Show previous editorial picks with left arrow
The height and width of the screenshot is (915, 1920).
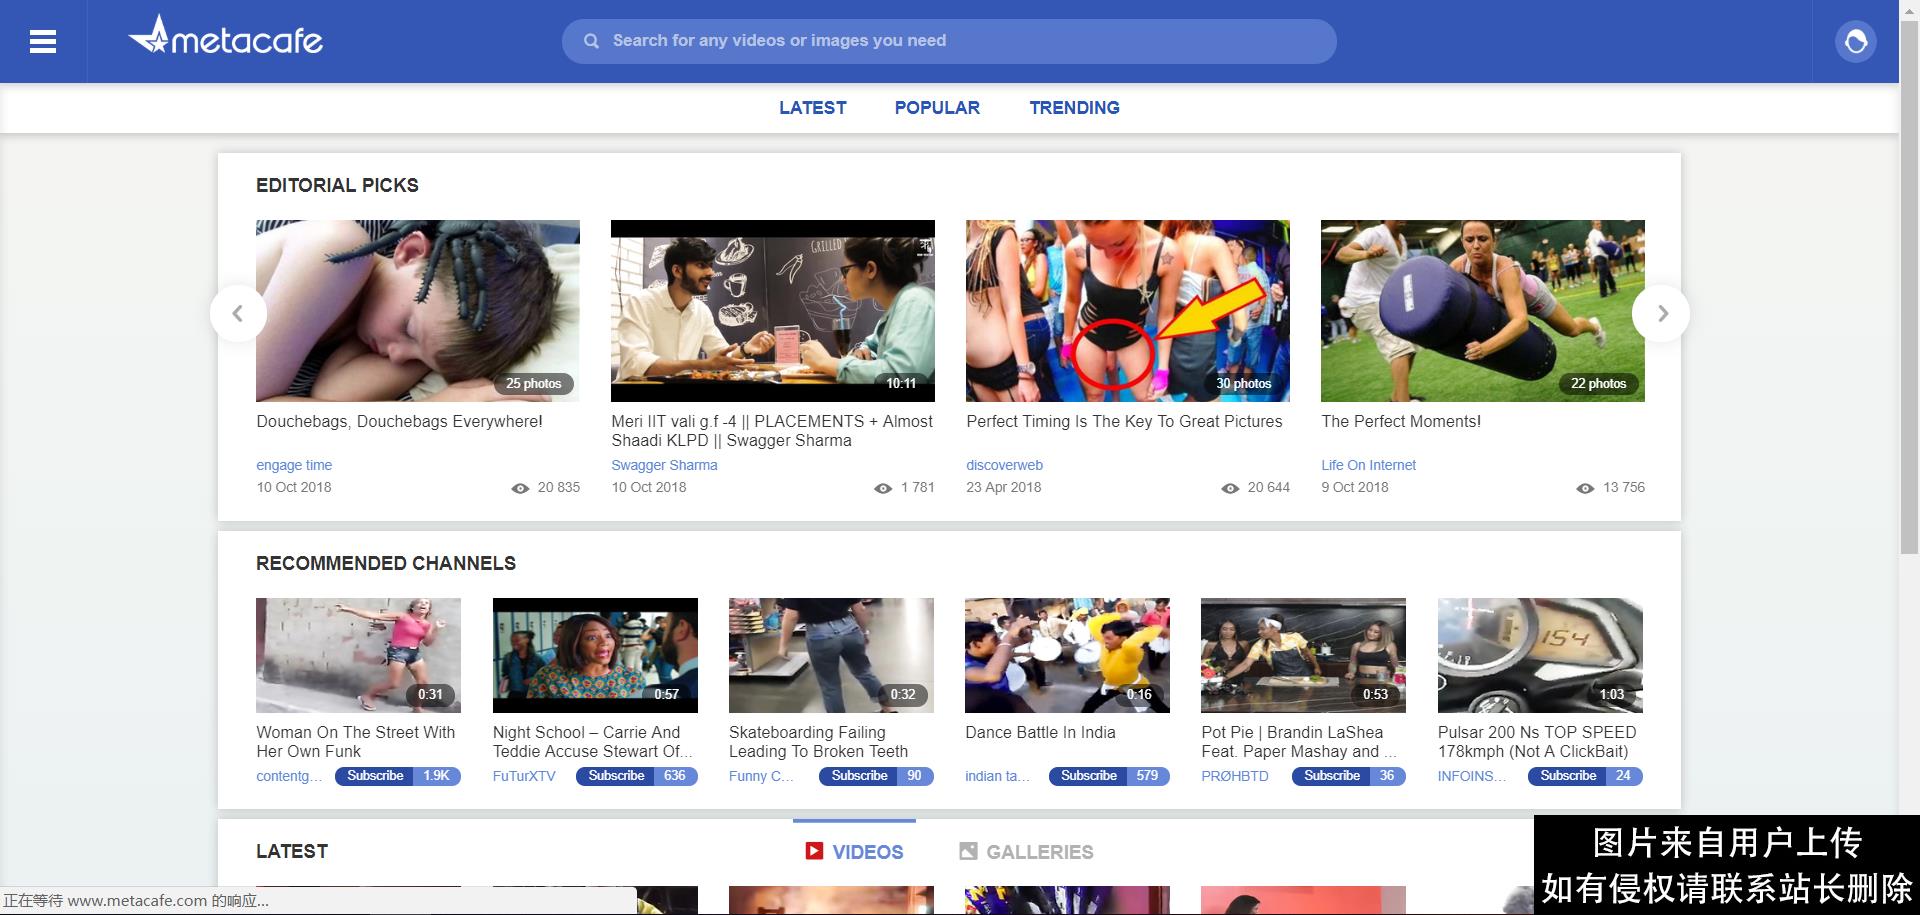[238, 314]
